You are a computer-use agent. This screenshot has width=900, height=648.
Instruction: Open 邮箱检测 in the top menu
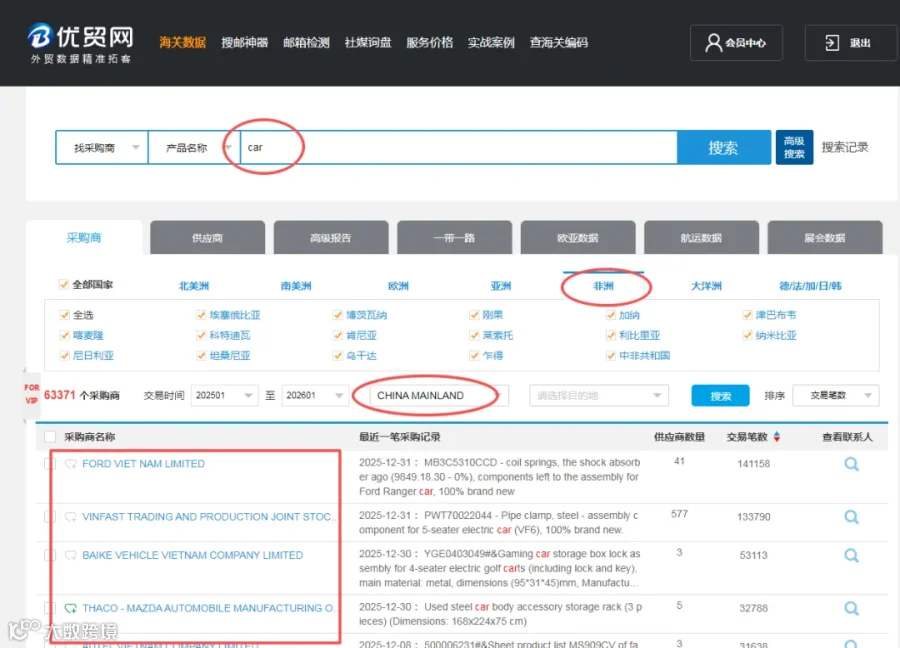click(x=306, y=42)
